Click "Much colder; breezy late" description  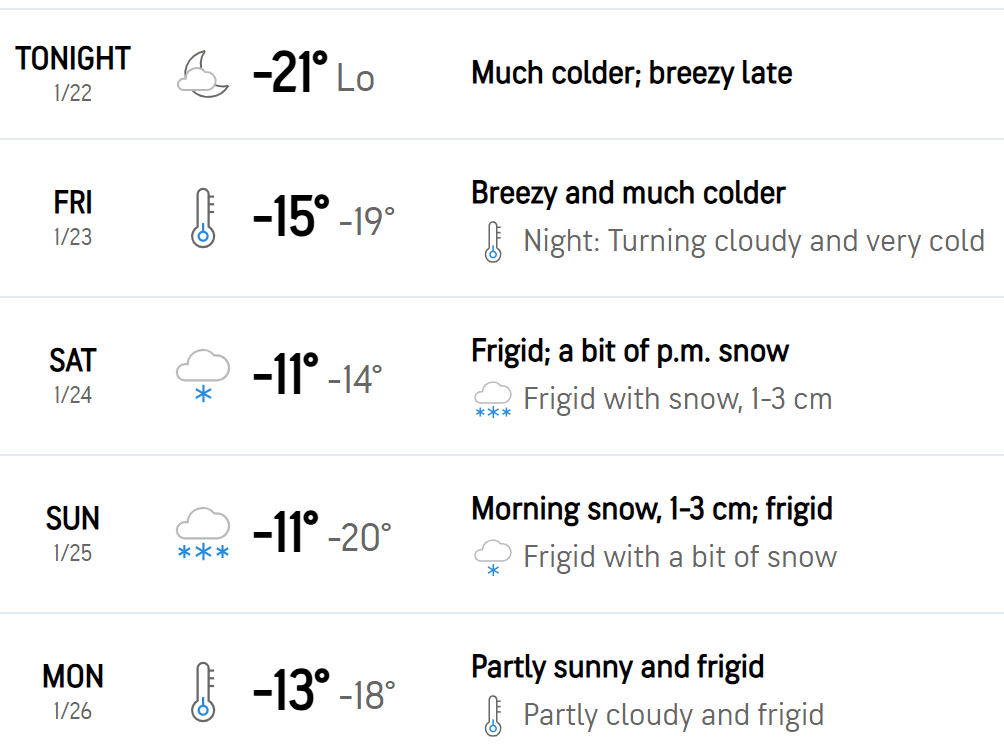click(631, 73)
